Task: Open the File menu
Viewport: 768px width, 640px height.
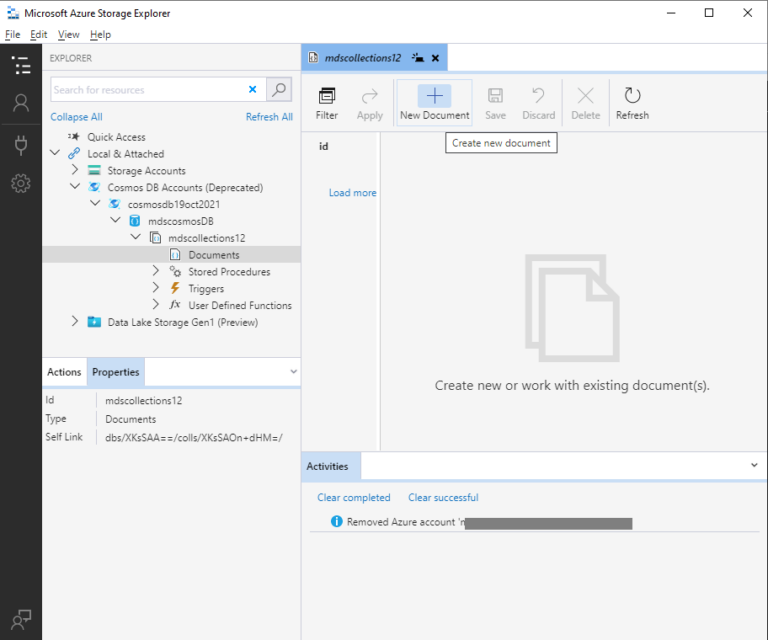Action: (13, 34)
